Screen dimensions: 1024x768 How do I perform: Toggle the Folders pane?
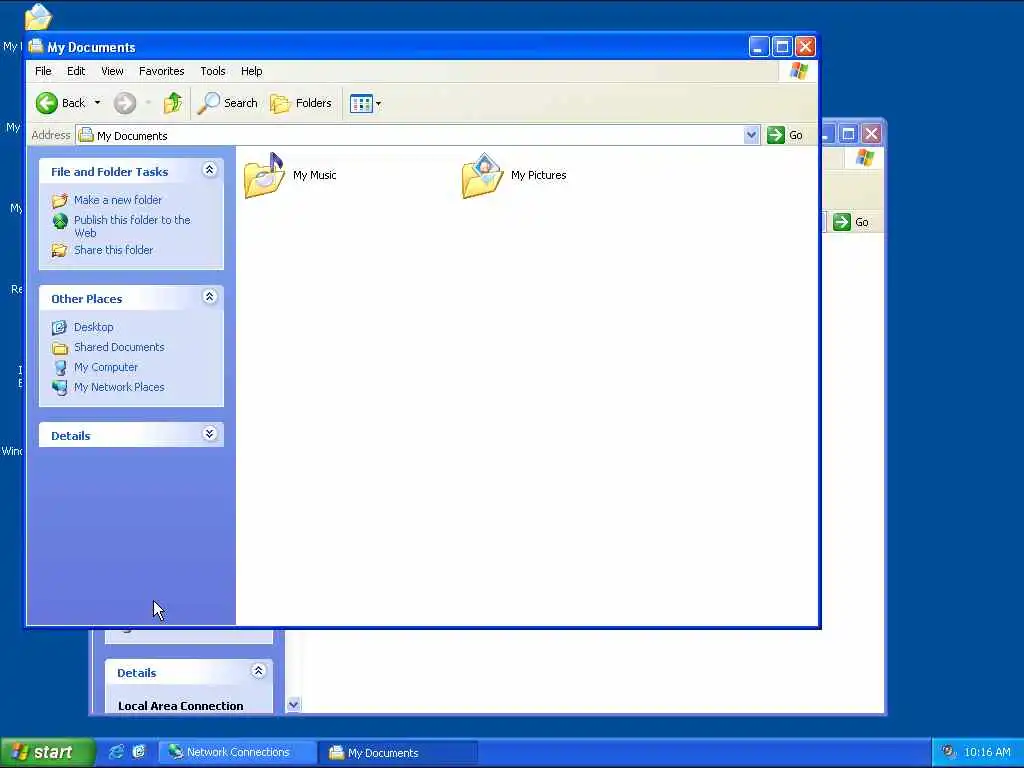(x=301, y=103)
